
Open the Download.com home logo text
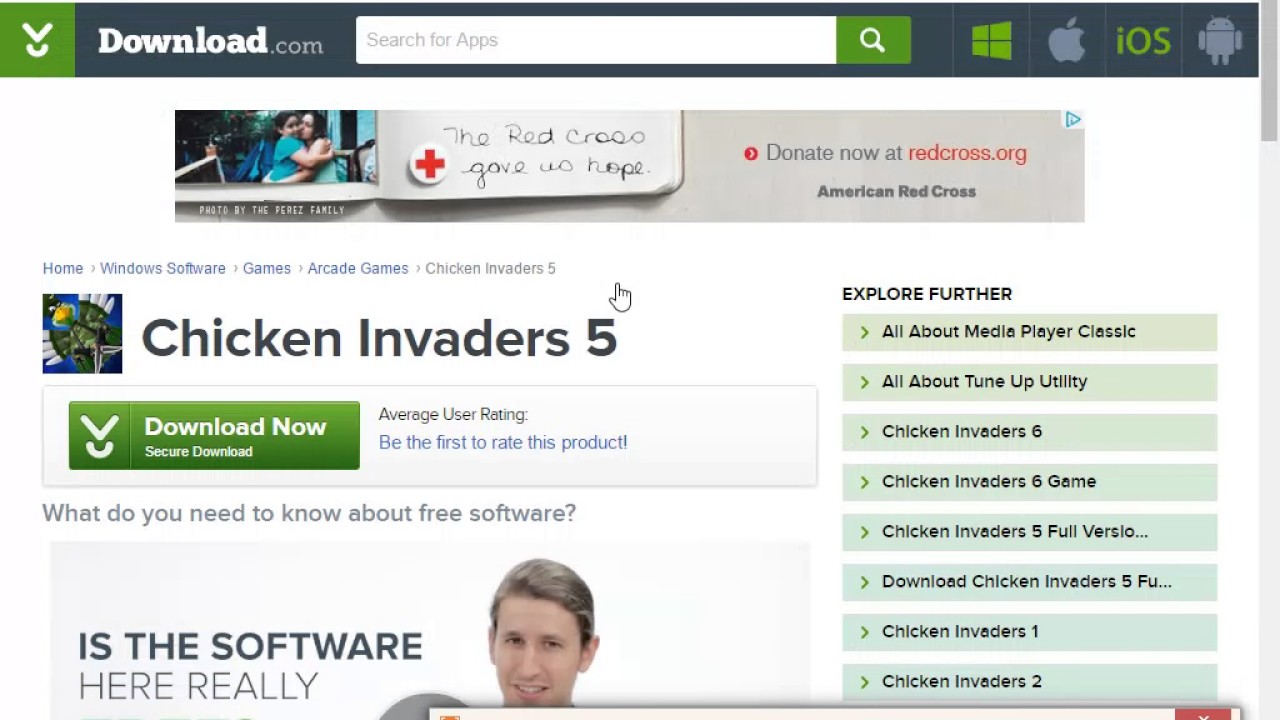(x=210, y=41)
